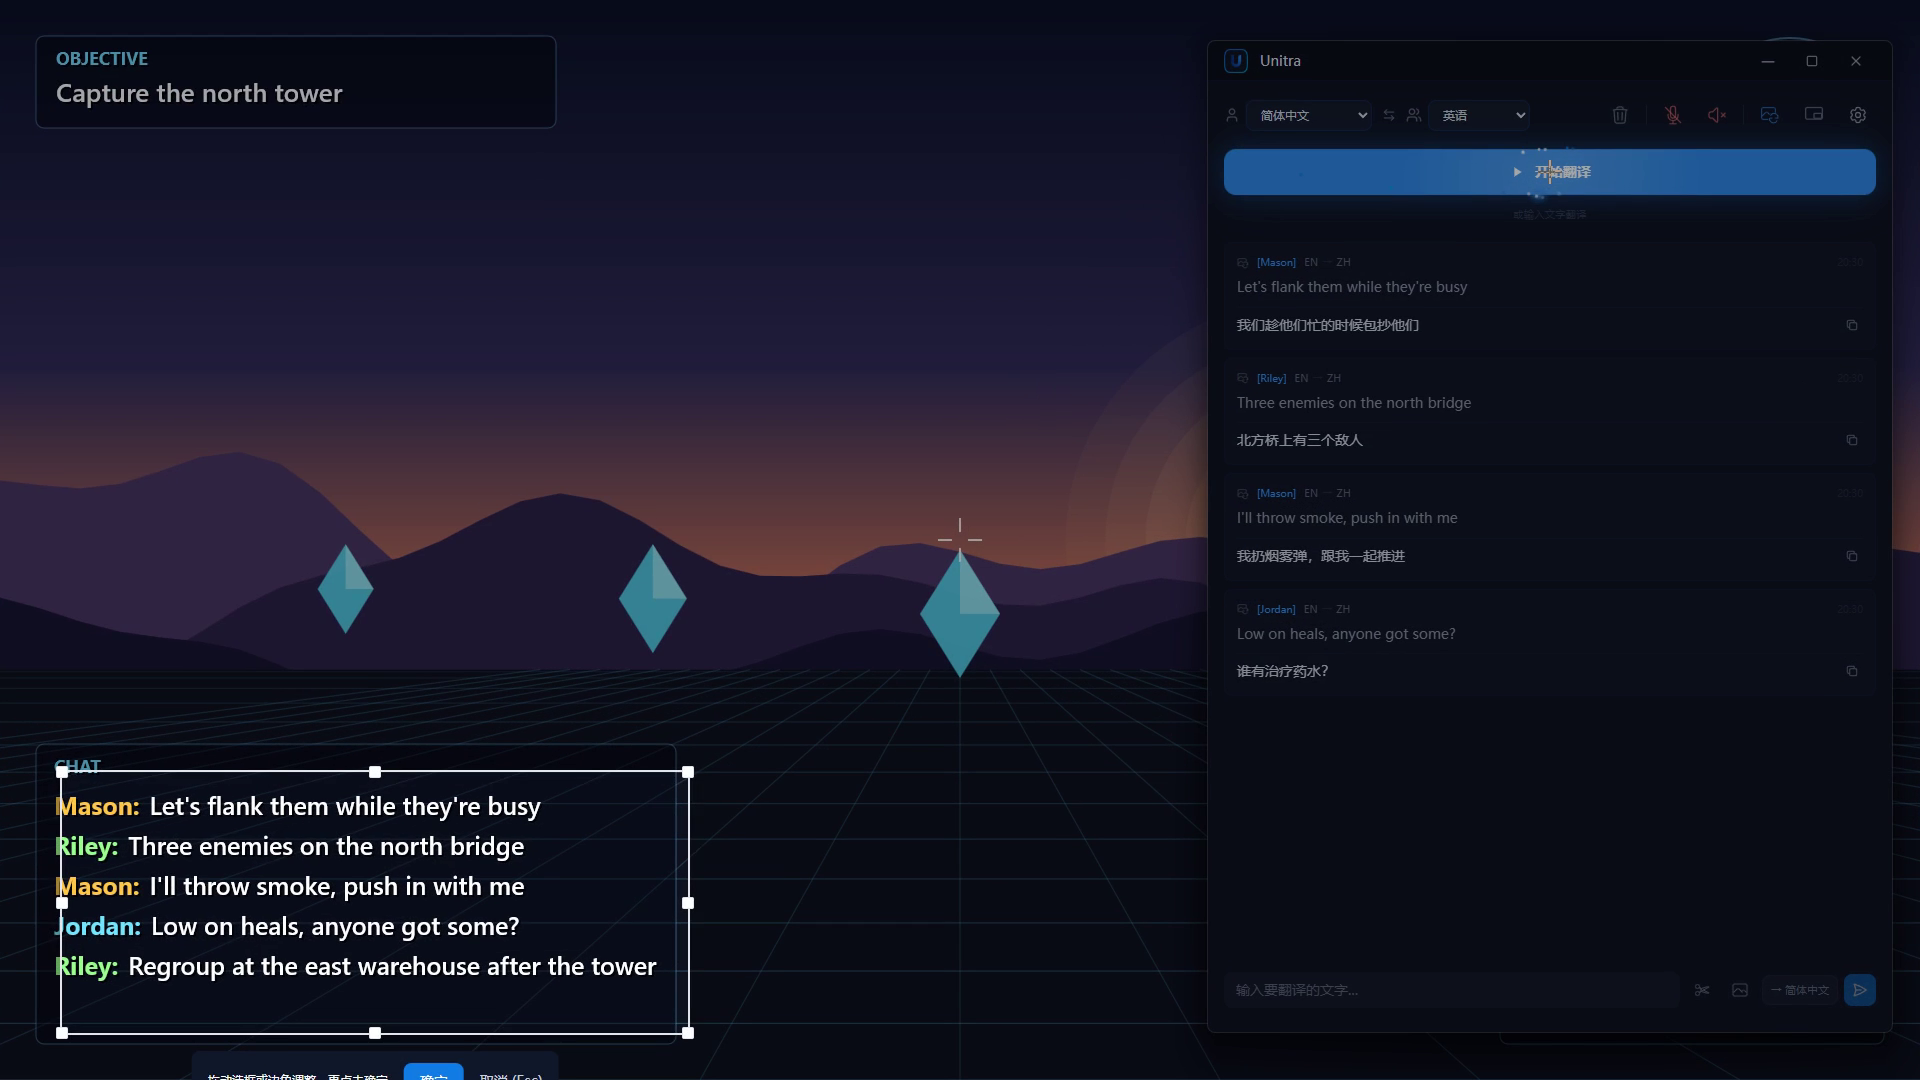Click the [Jordan] speaker tag in Unitra

click(x=1276, y=609)
